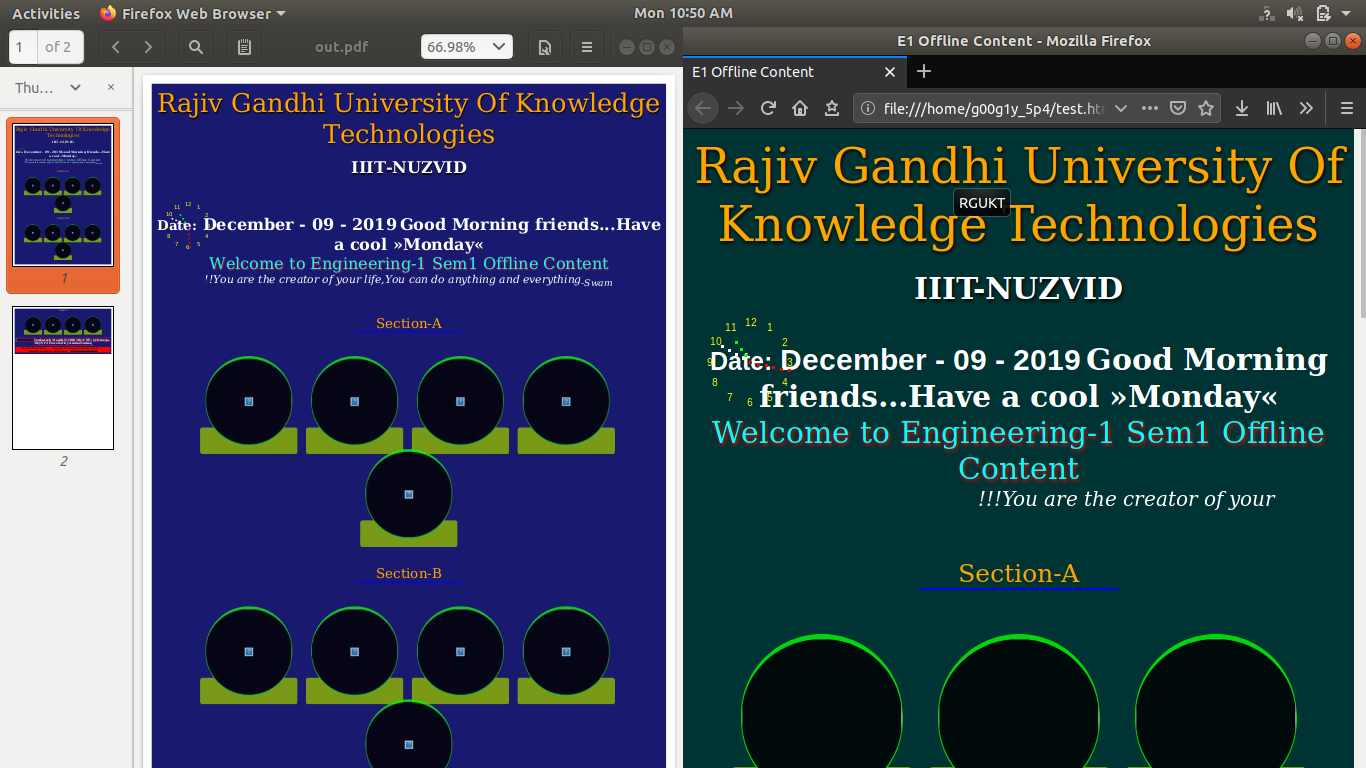Open the zoom level 66.98% dropdown
This screenshot has width=1366, height=768.
pos(467,47)
